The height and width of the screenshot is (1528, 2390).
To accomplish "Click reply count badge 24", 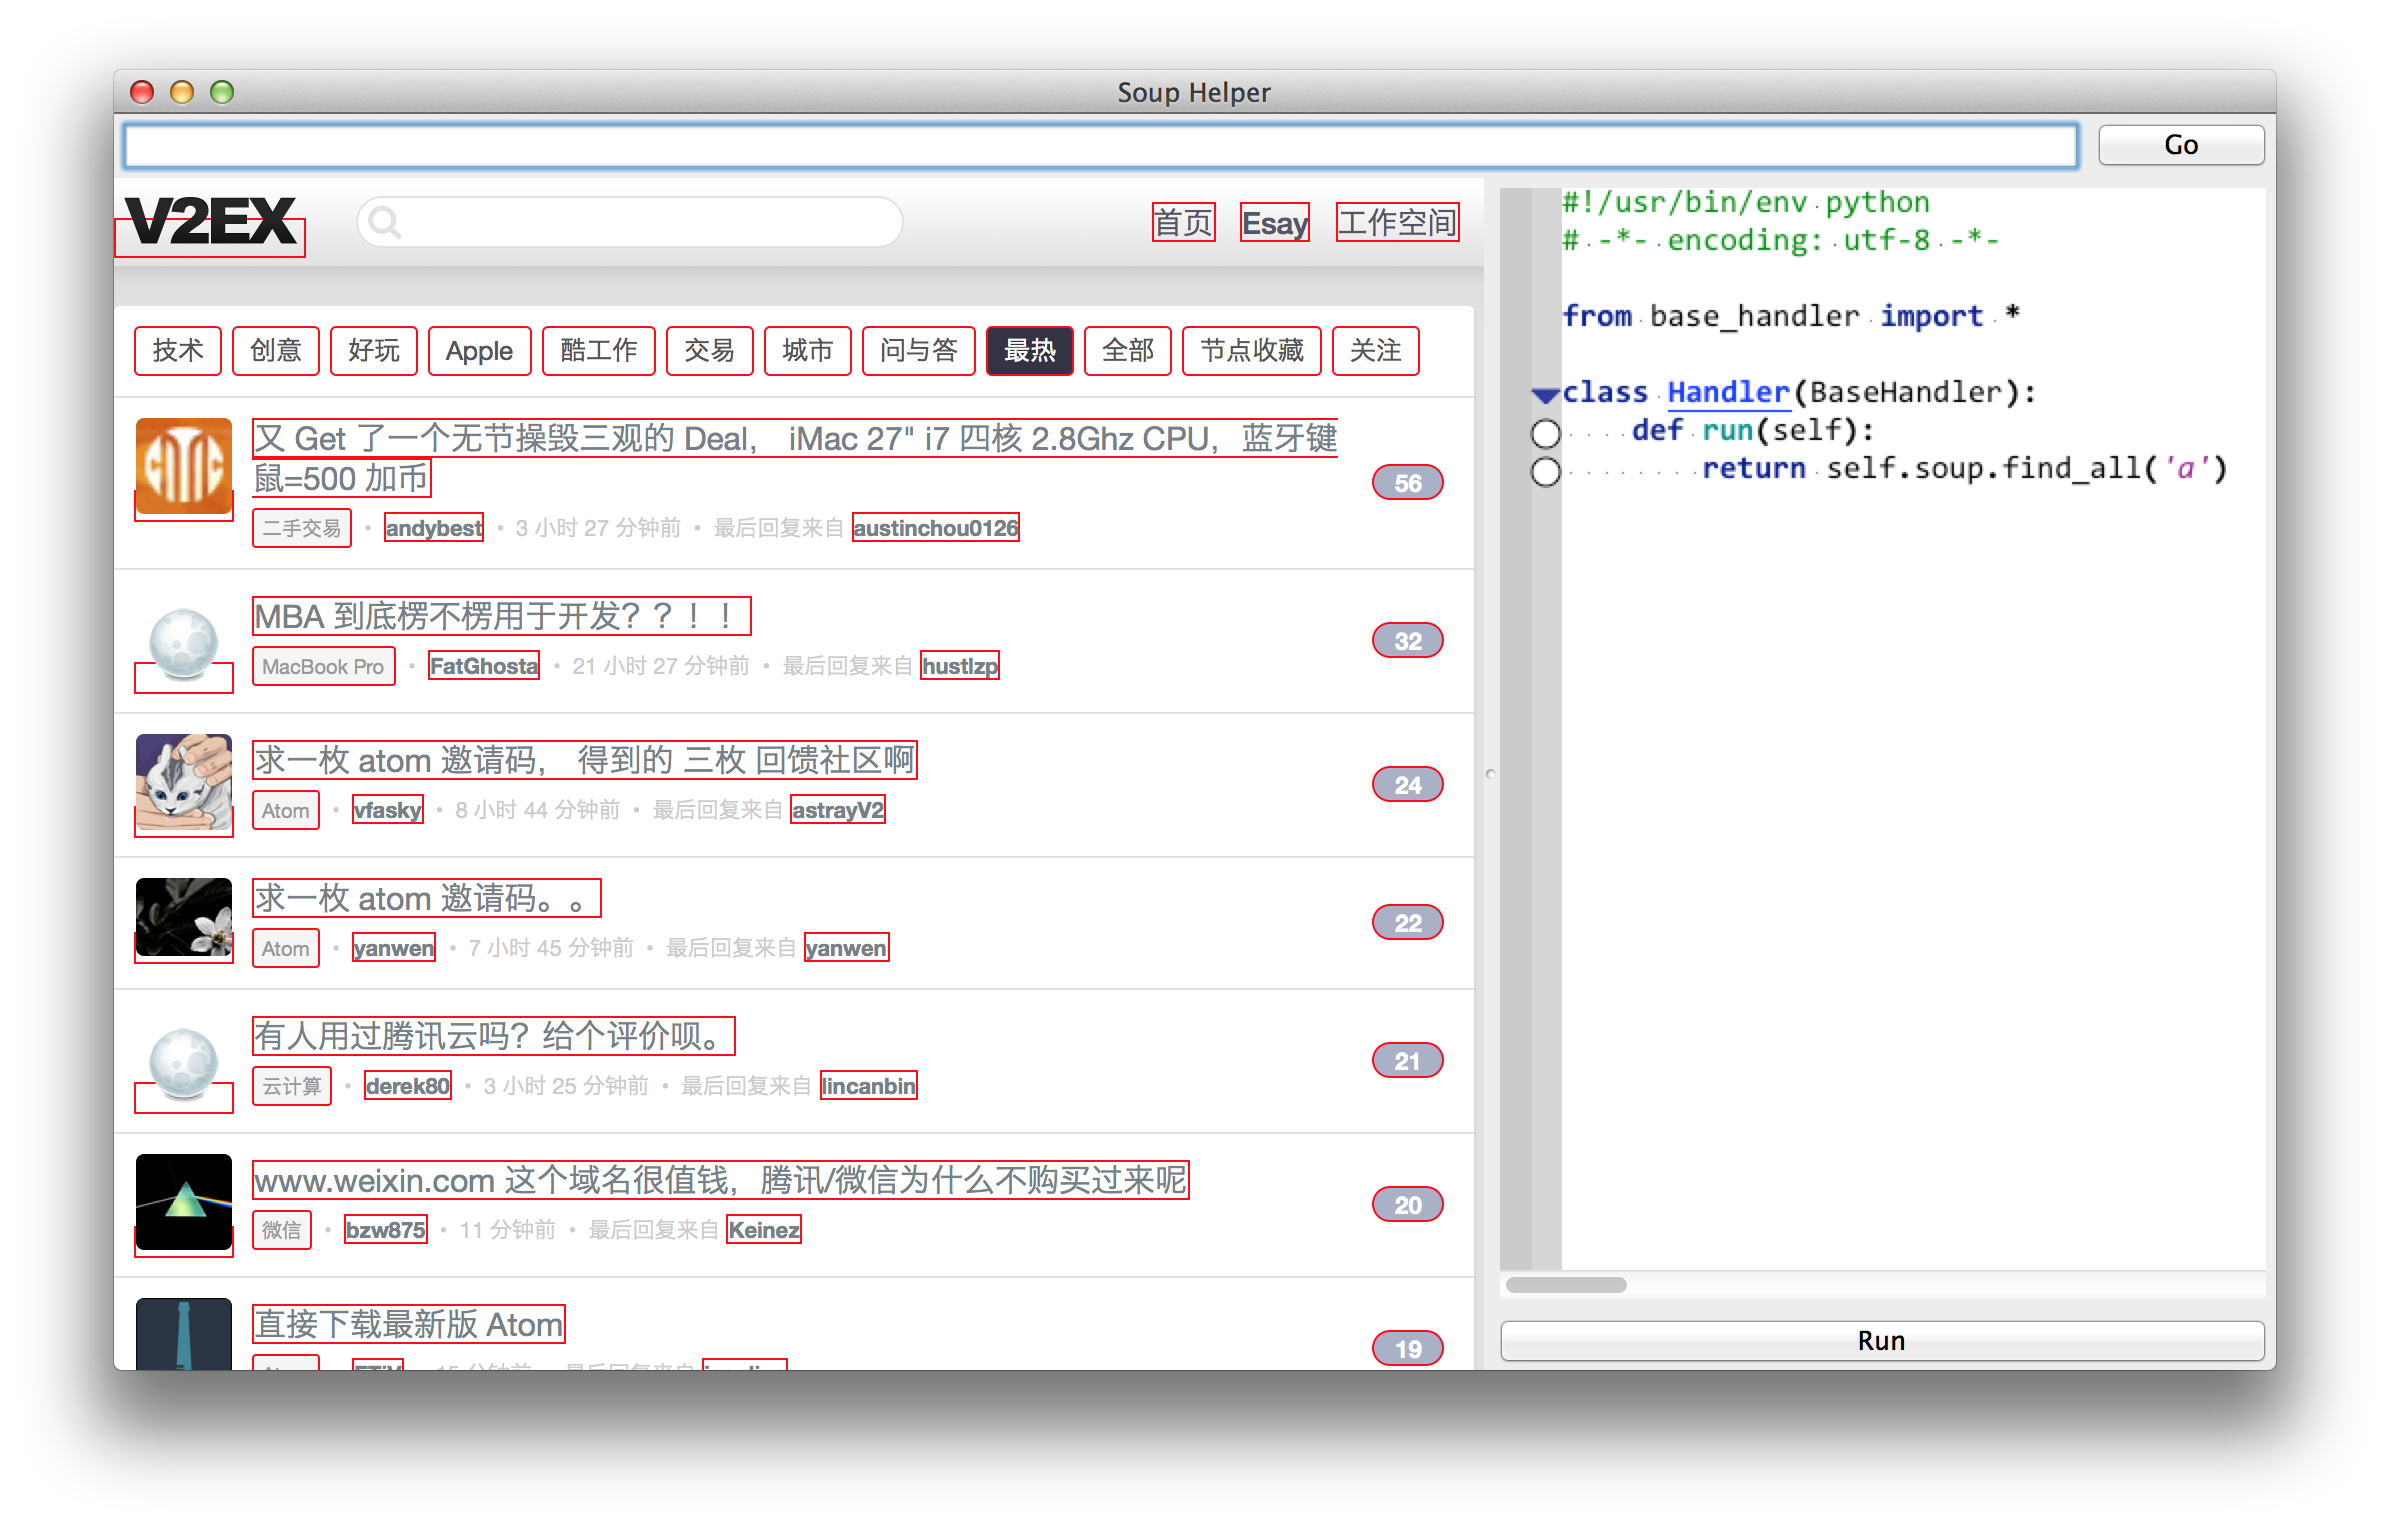I will 1408,785.
